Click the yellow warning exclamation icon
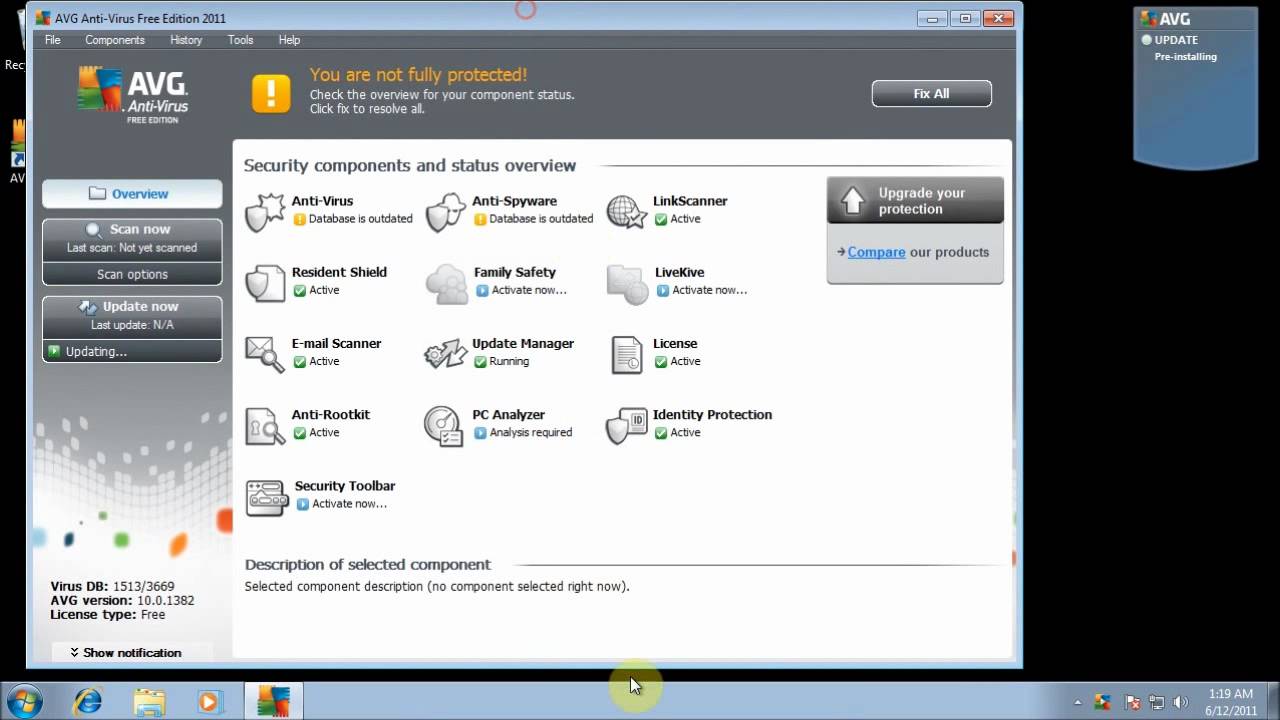Image resolution: width=1280 pixels, height=720 pixels. 270,93
